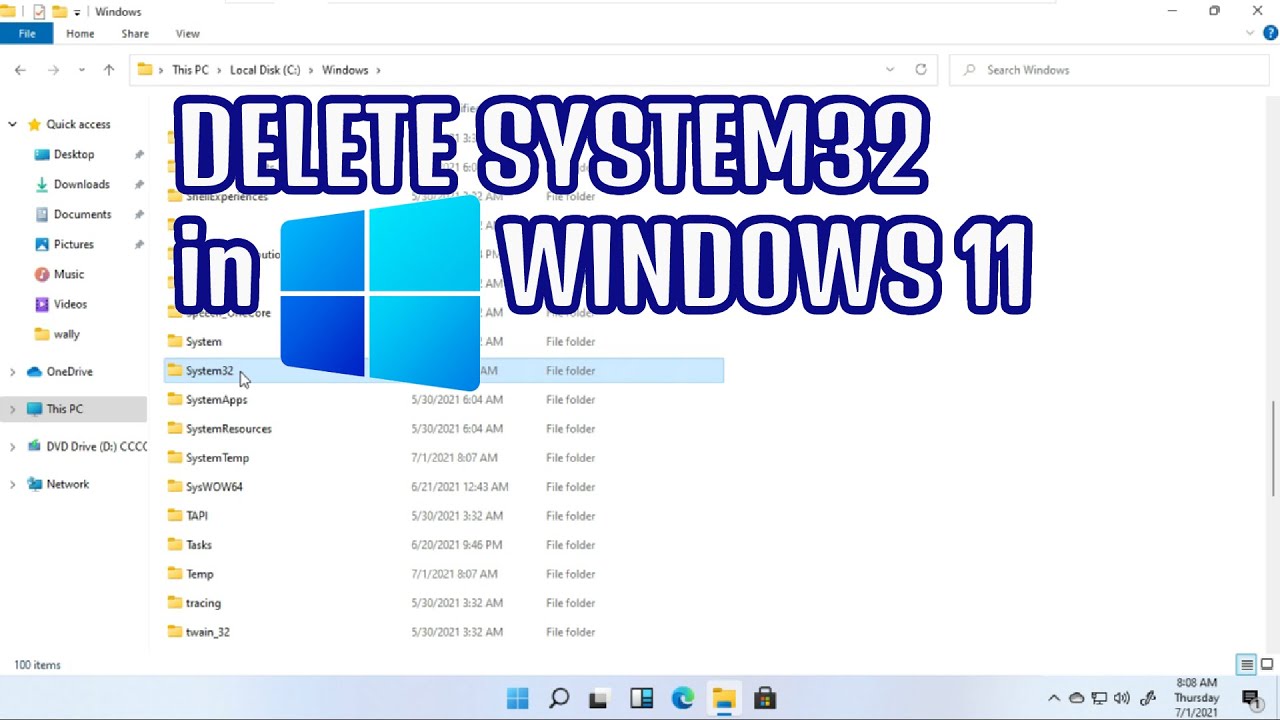Select OneDrive in navigation pane
The height and width of the screenshot is (720, 1280).
(x=69, y=372)
